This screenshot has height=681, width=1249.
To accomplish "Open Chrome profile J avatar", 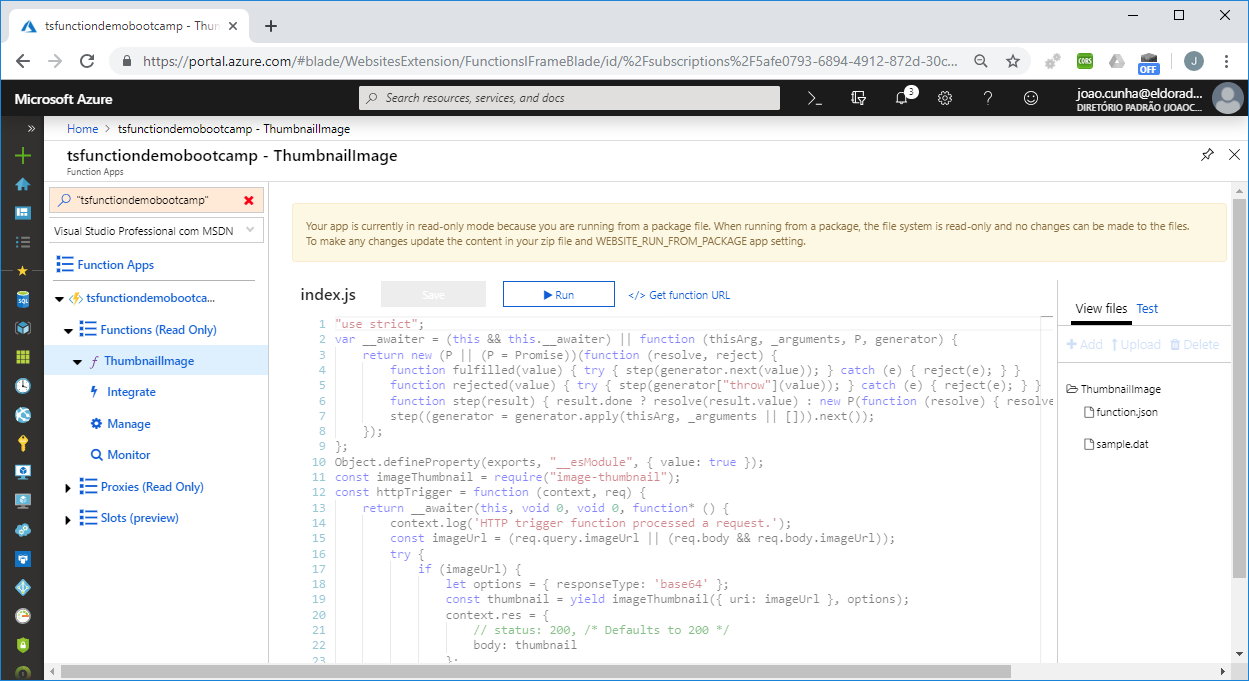I will coord(1194,61).
